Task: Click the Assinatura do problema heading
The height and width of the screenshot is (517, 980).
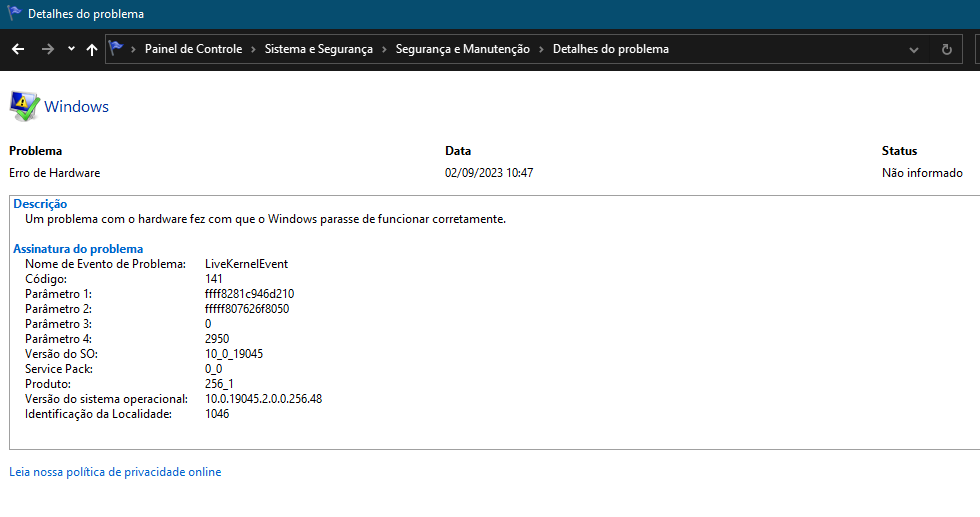Action: pyautogui.click(x=78, y=249)
